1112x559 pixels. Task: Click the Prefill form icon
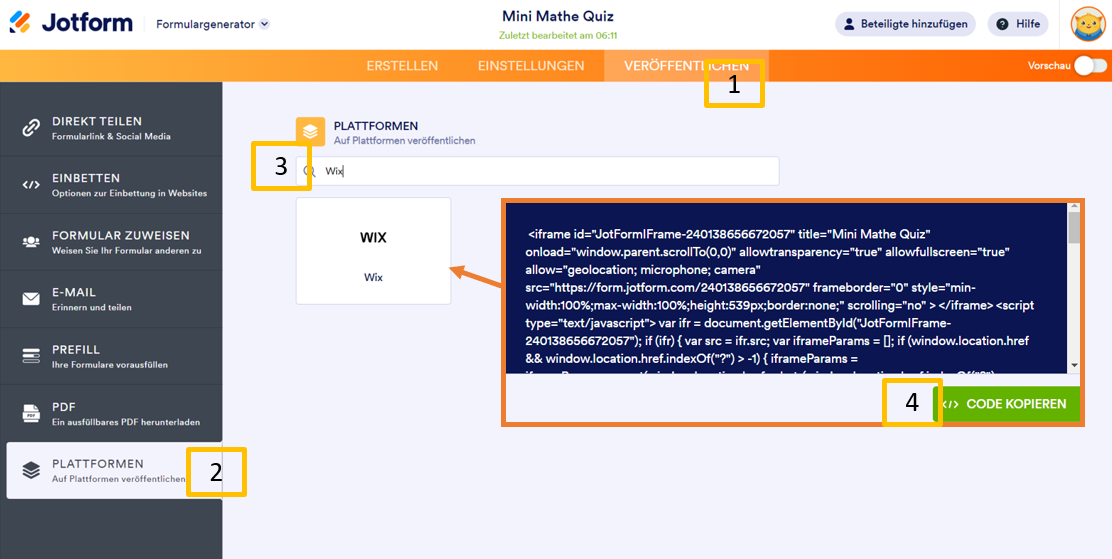pyautogui.click(x=30, y=356)
